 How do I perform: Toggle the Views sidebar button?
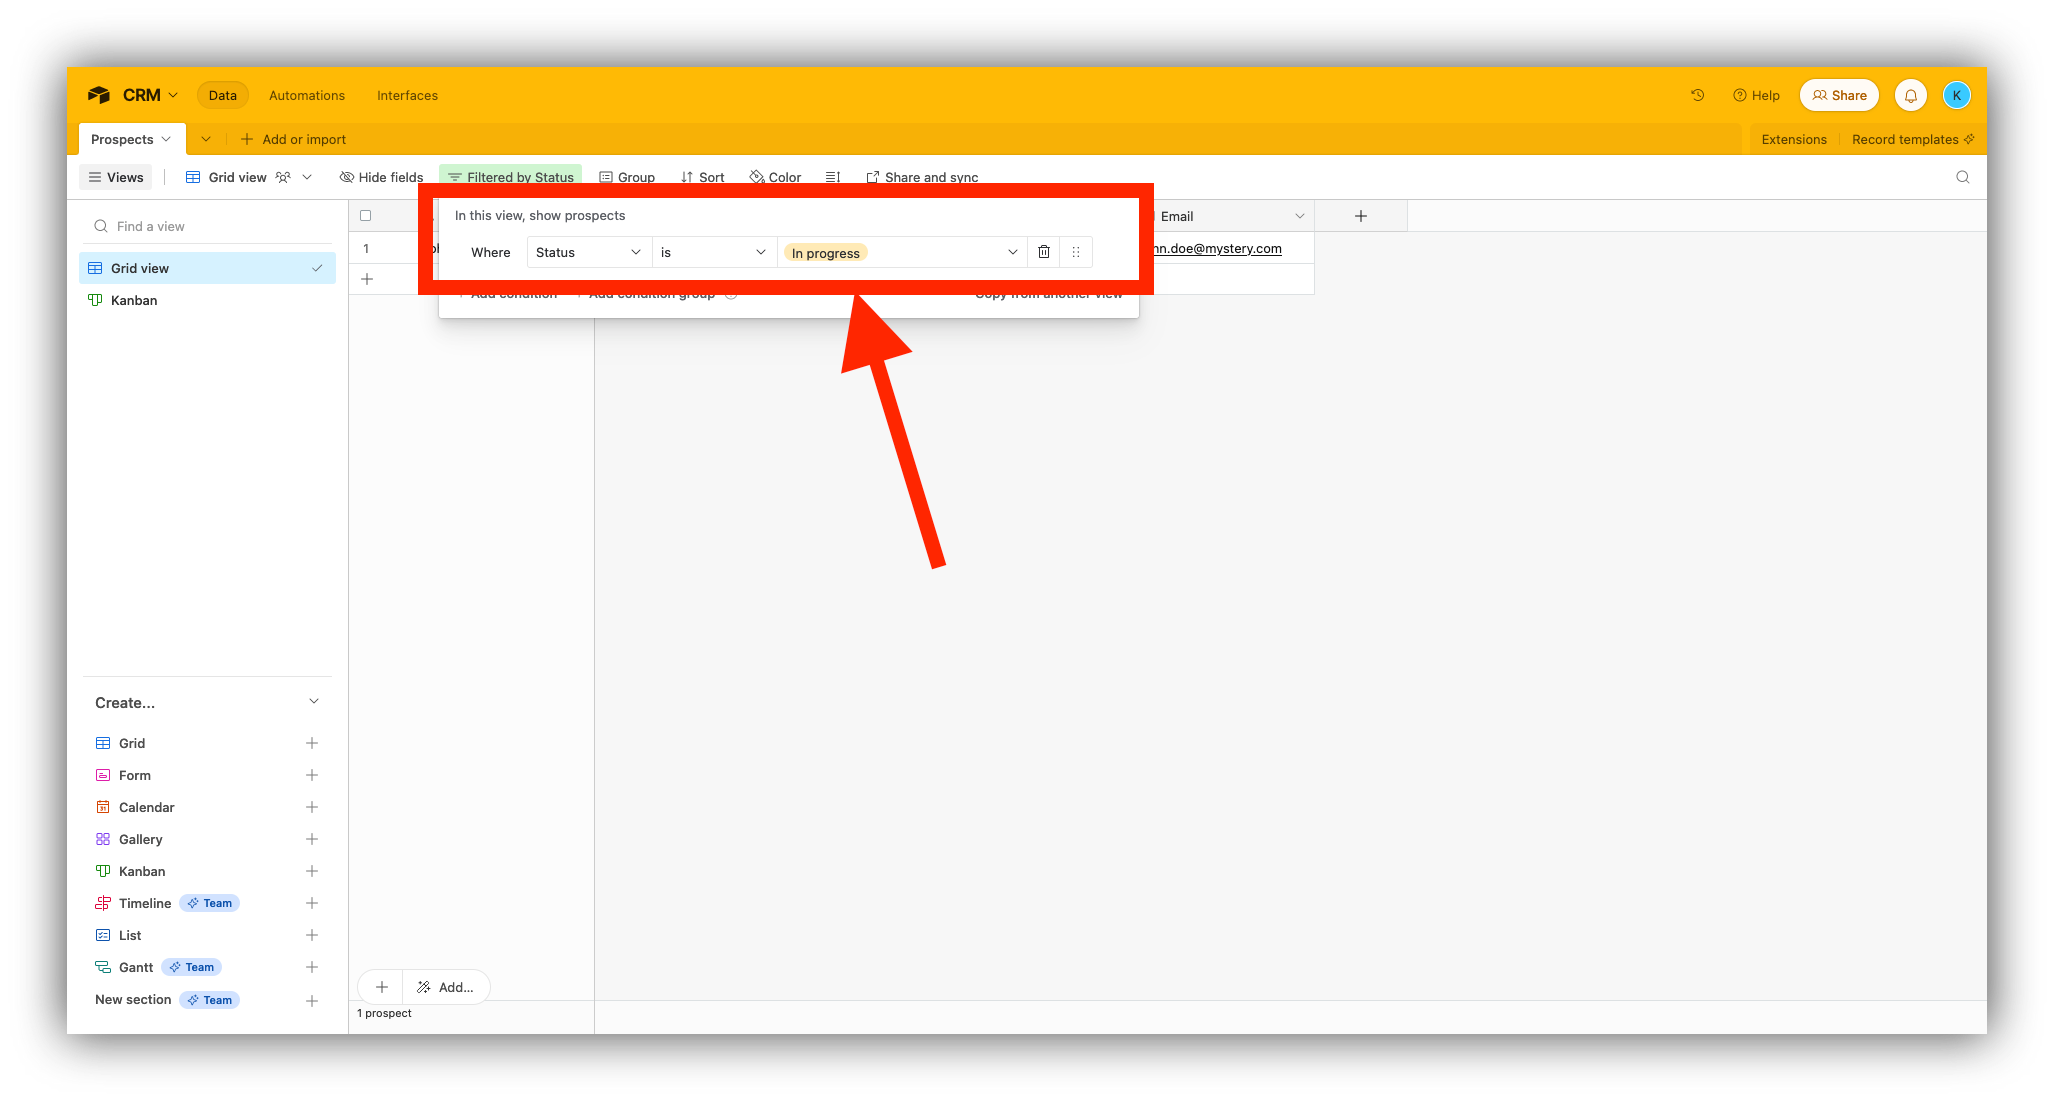[116, 177]
